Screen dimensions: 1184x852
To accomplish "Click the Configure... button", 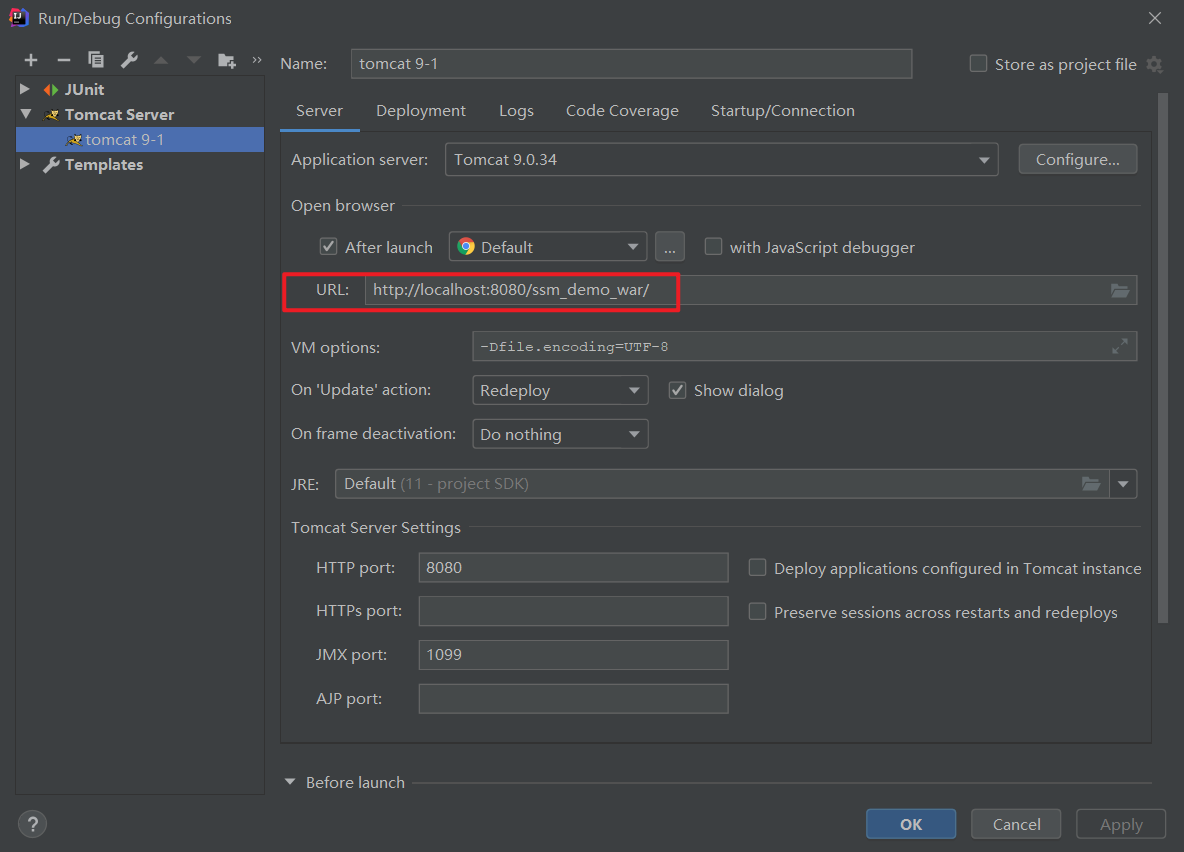I will 1078,159.
